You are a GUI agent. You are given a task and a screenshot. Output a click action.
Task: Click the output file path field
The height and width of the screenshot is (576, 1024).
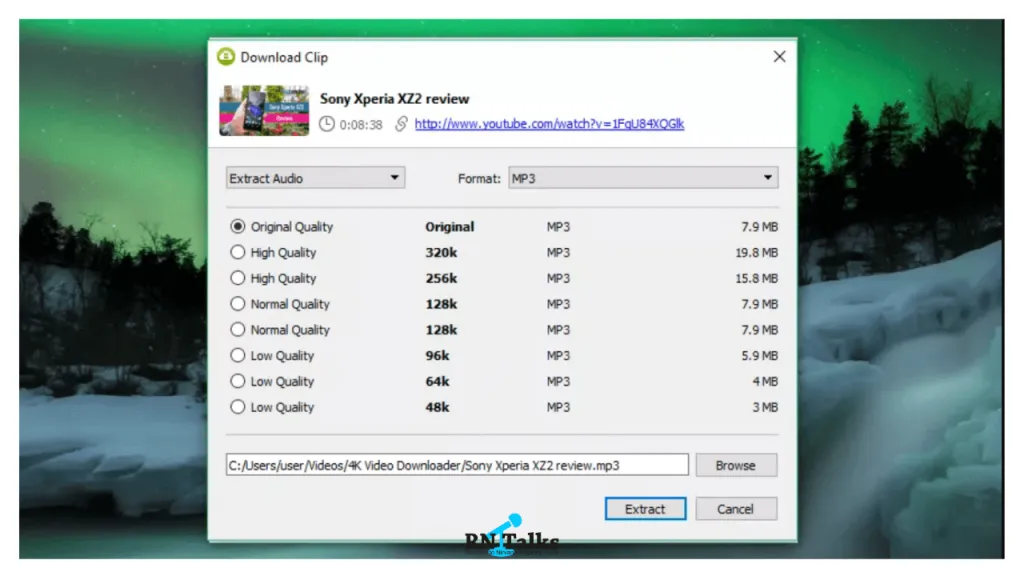(457, 465)
